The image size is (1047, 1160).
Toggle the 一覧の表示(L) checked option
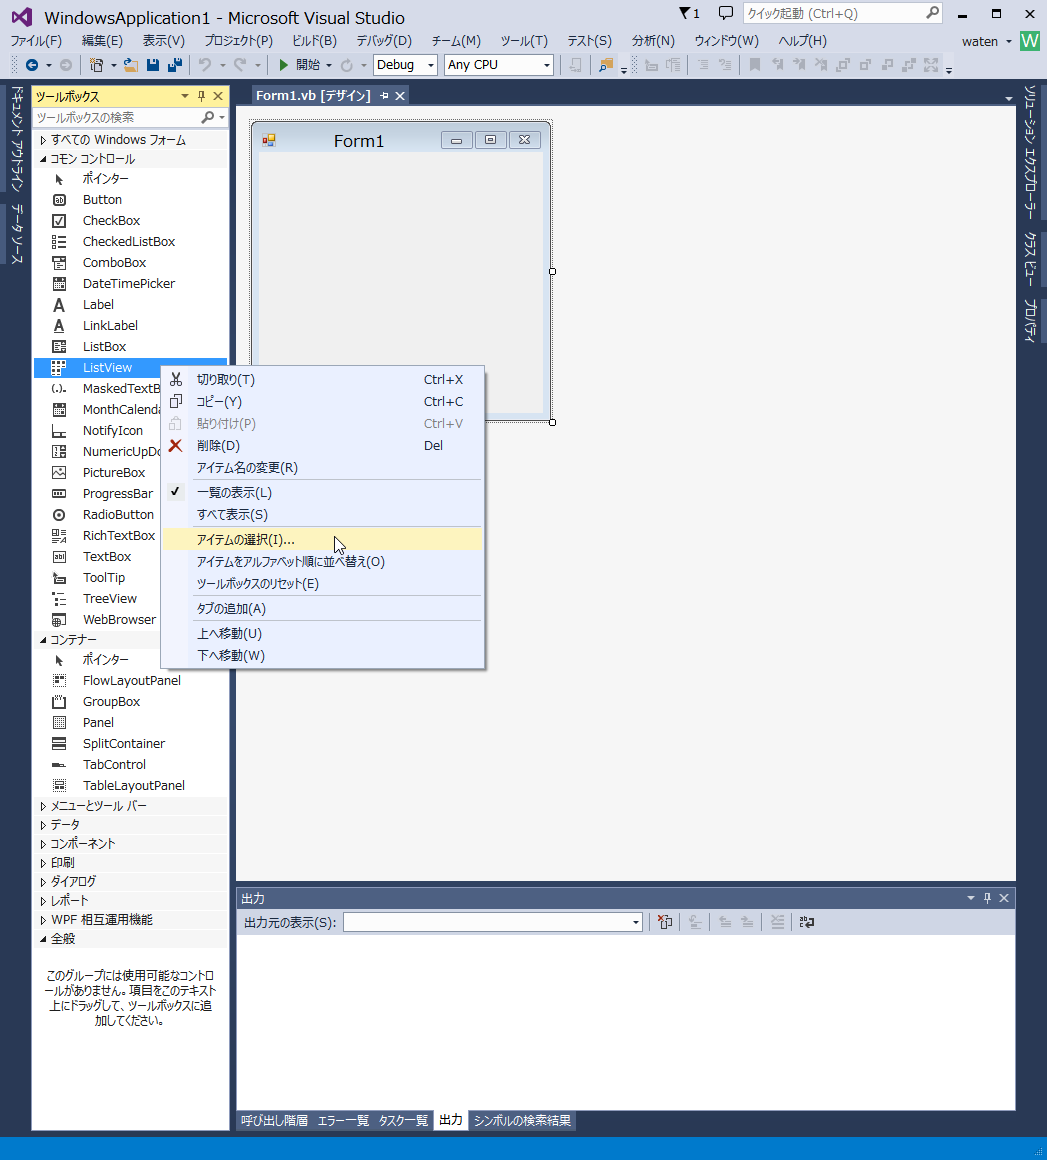coord(323,493)
